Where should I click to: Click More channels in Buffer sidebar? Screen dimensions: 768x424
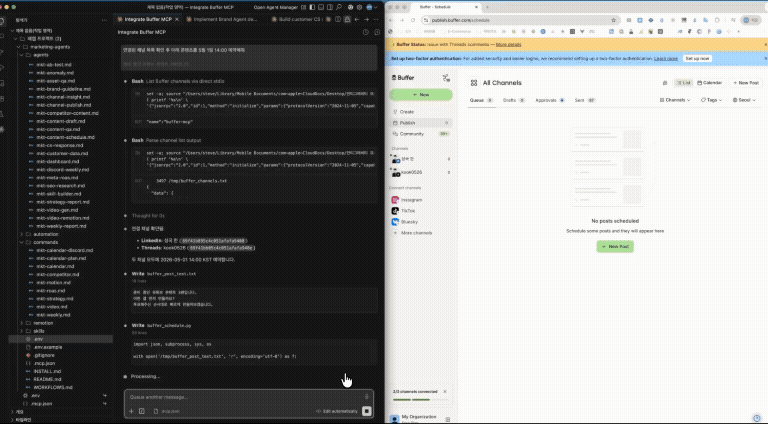416,233
